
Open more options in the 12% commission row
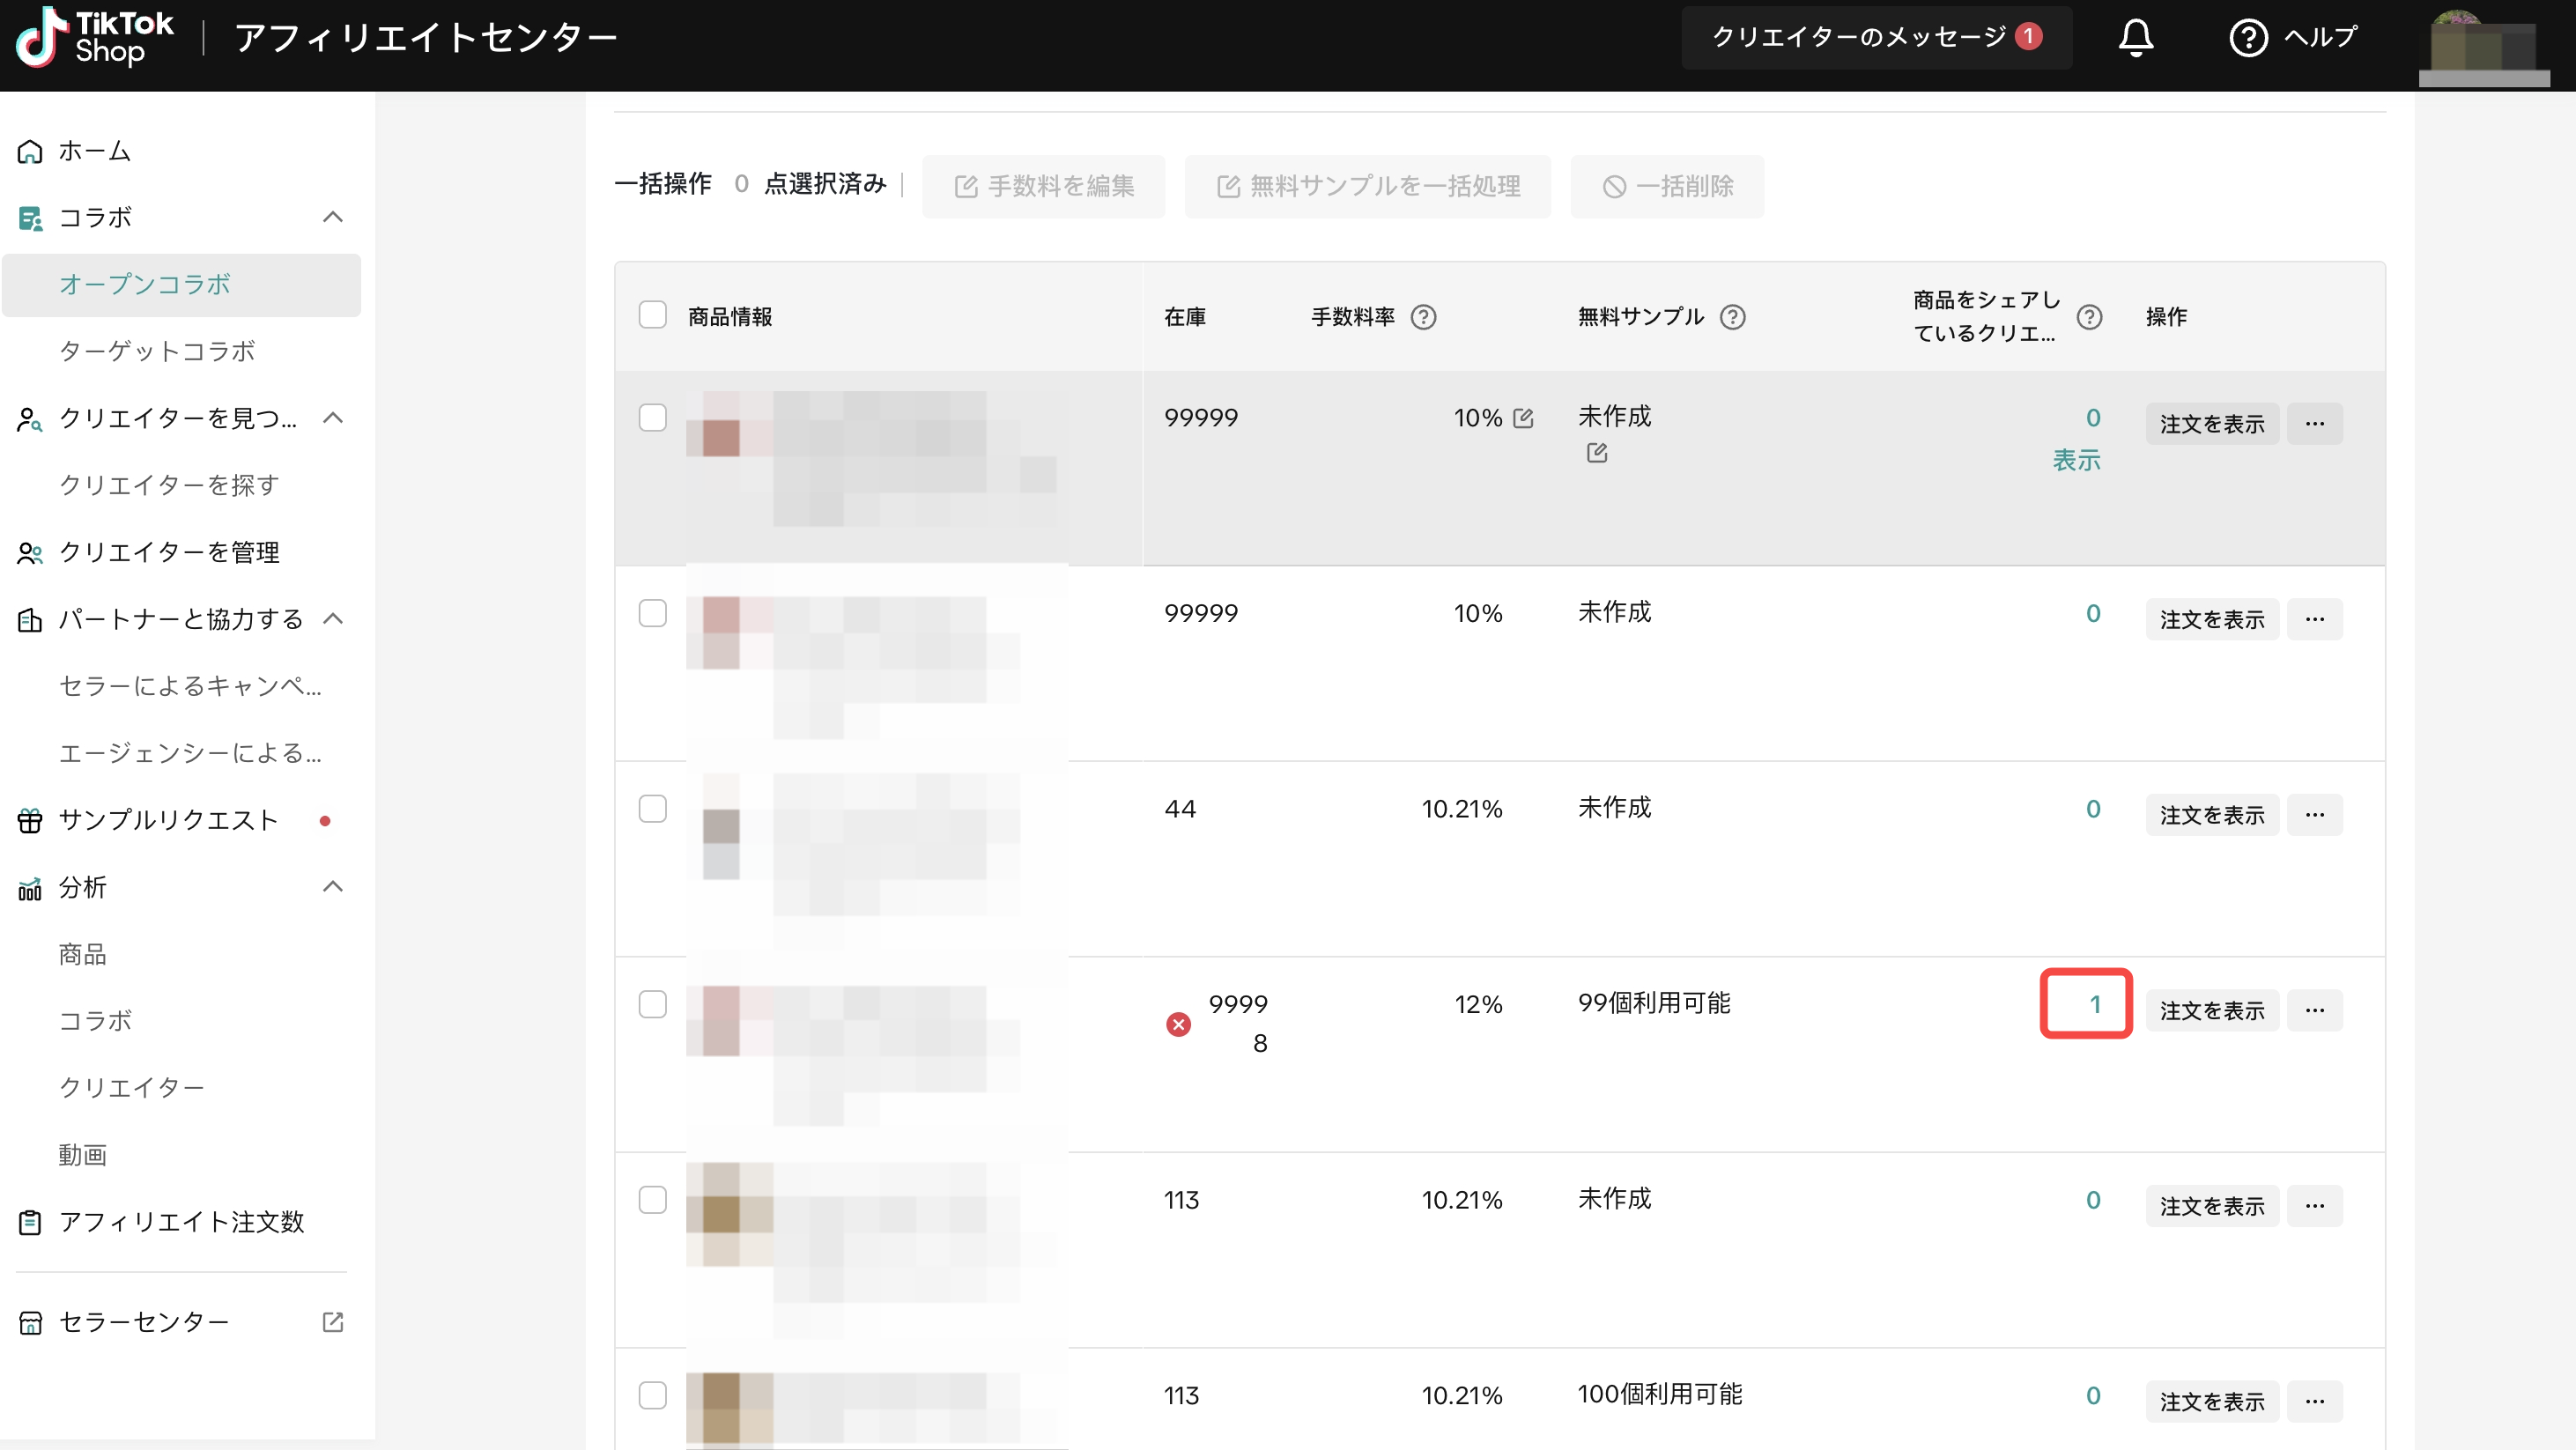click(2314, 1010)
